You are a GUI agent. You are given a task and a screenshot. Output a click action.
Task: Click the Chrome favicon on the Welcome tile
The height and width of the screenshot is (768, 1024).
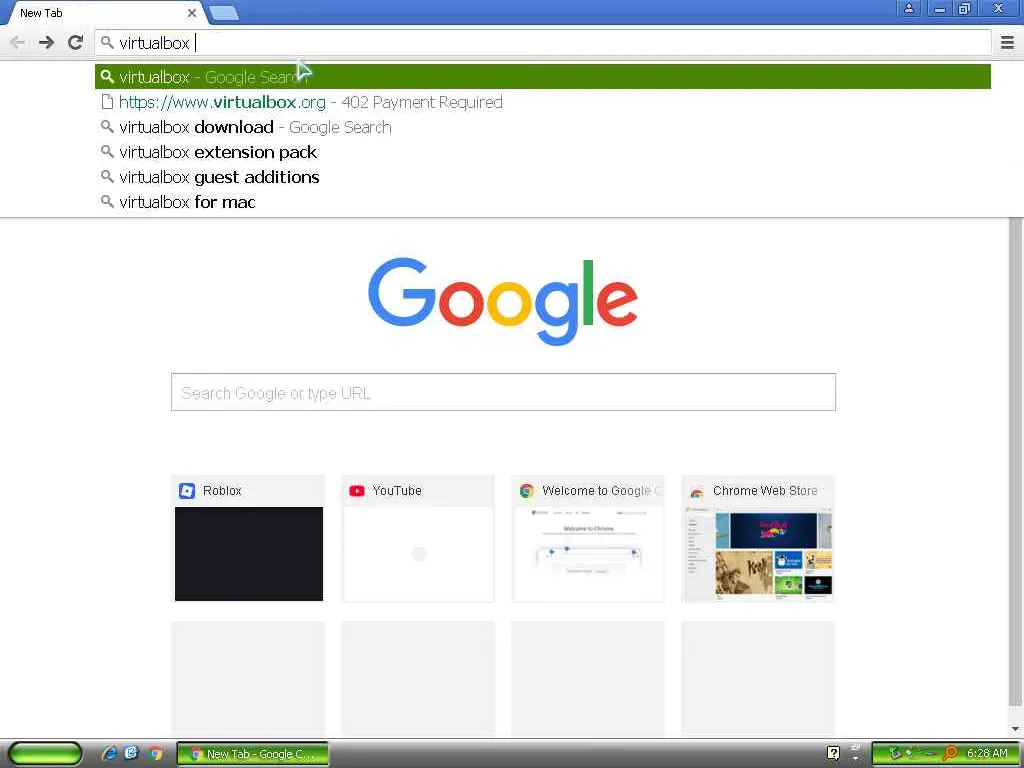click(526, 490)
